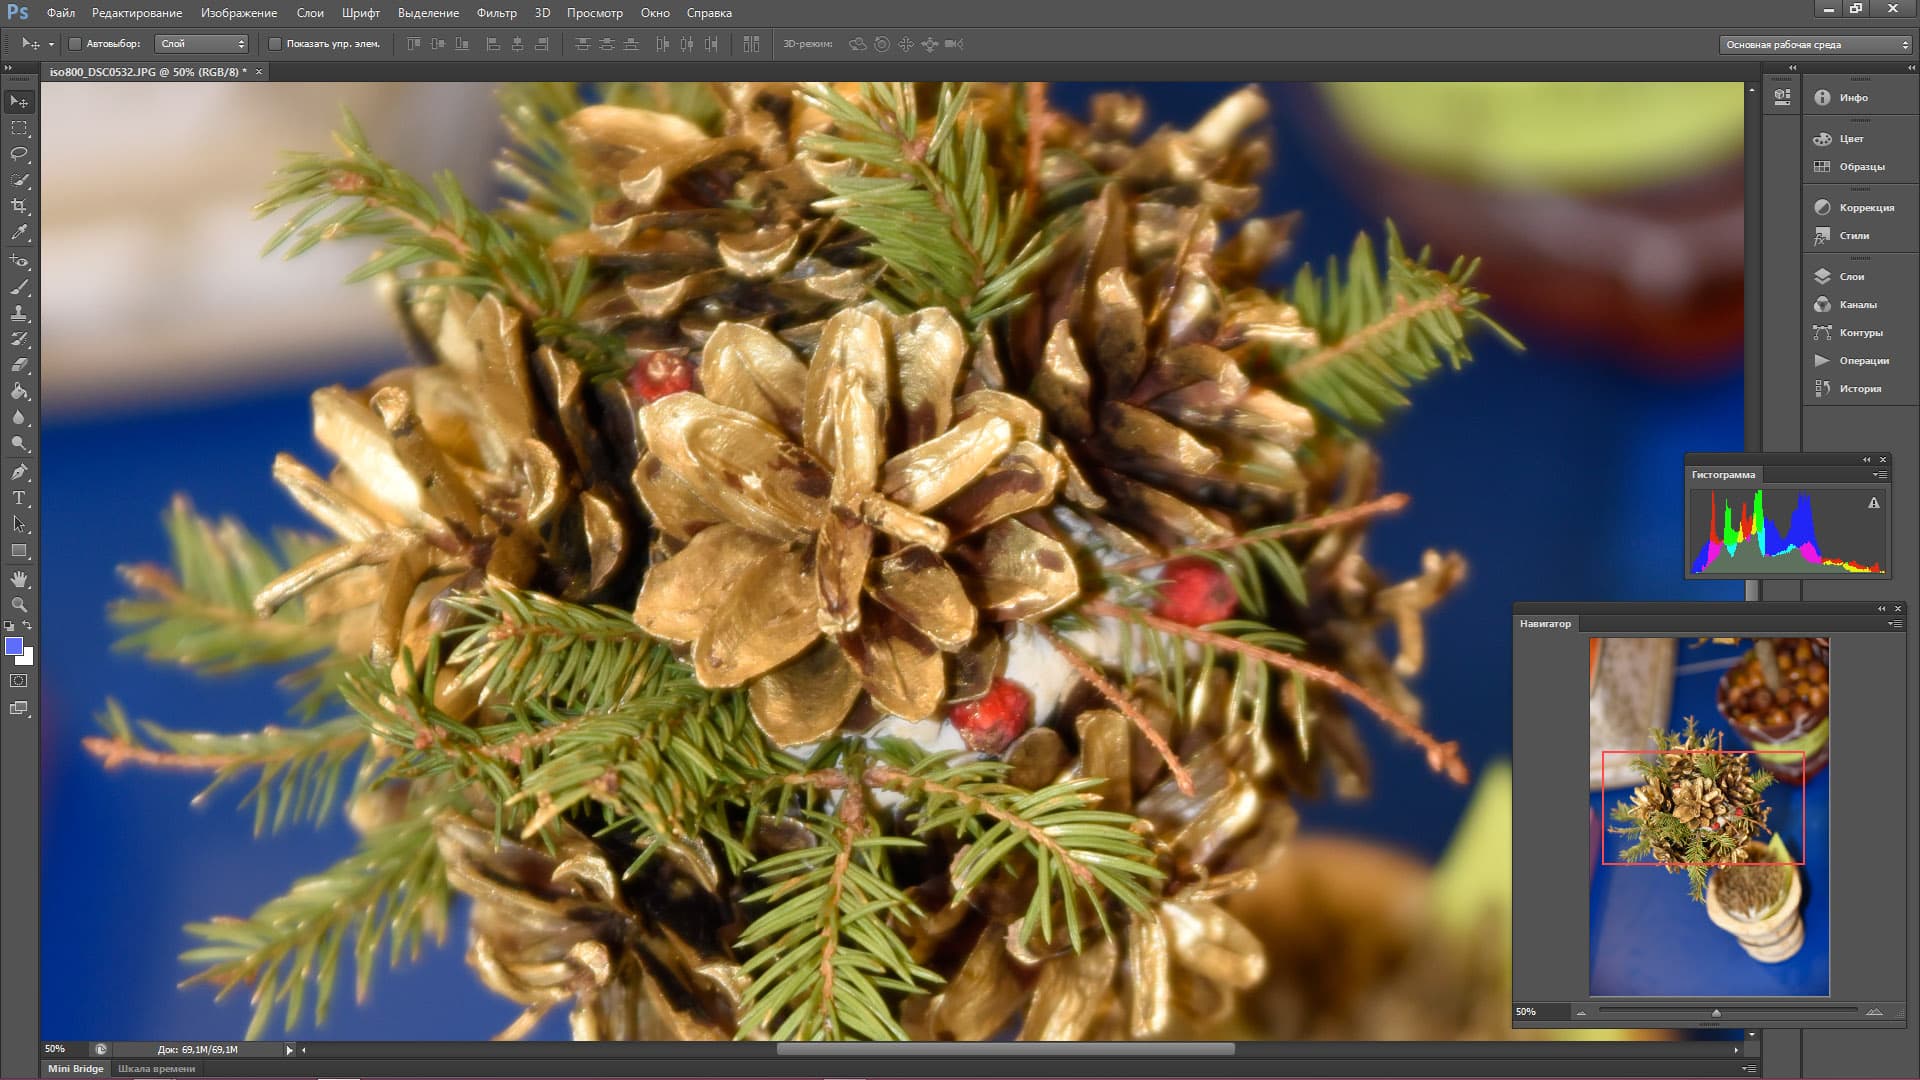Select the Lasso tool
This screenshot has width=1920, height=1080.
click(x=19, y=154)
